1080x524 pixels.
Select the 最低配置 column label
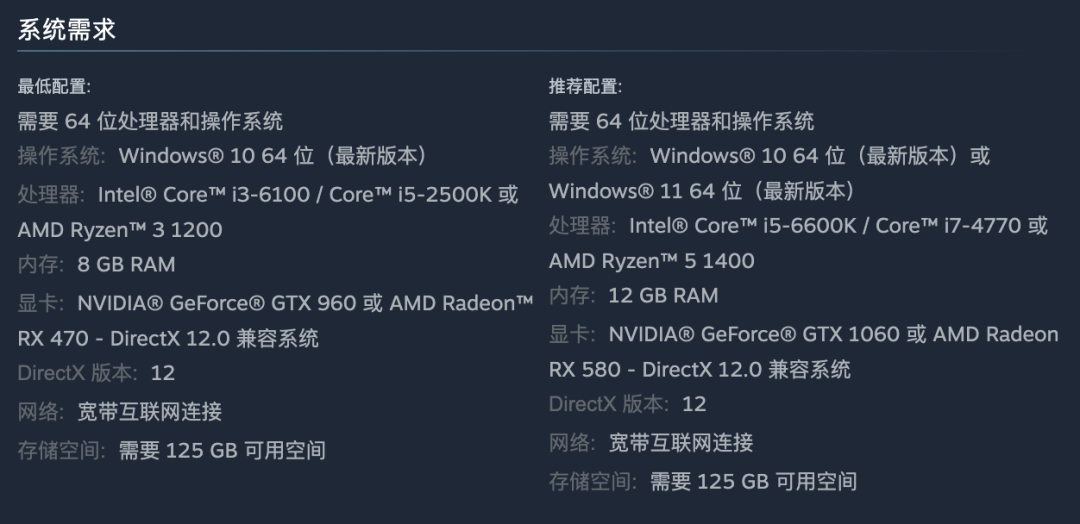click(x=54, y=87)
